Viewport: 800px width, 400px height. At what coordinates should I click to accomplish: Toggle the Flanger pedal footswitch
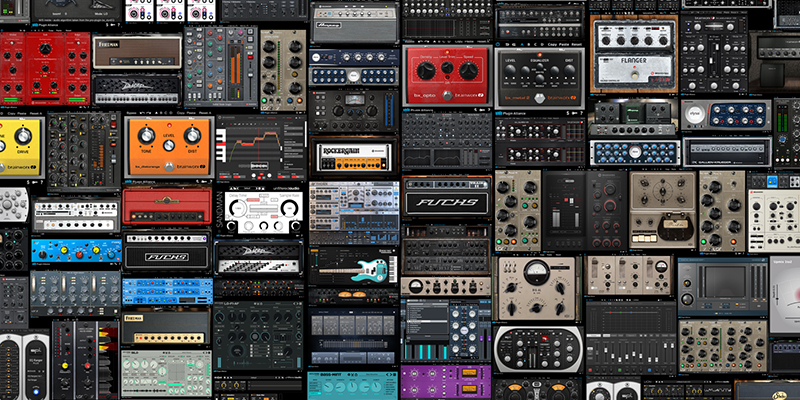(634, 74)
